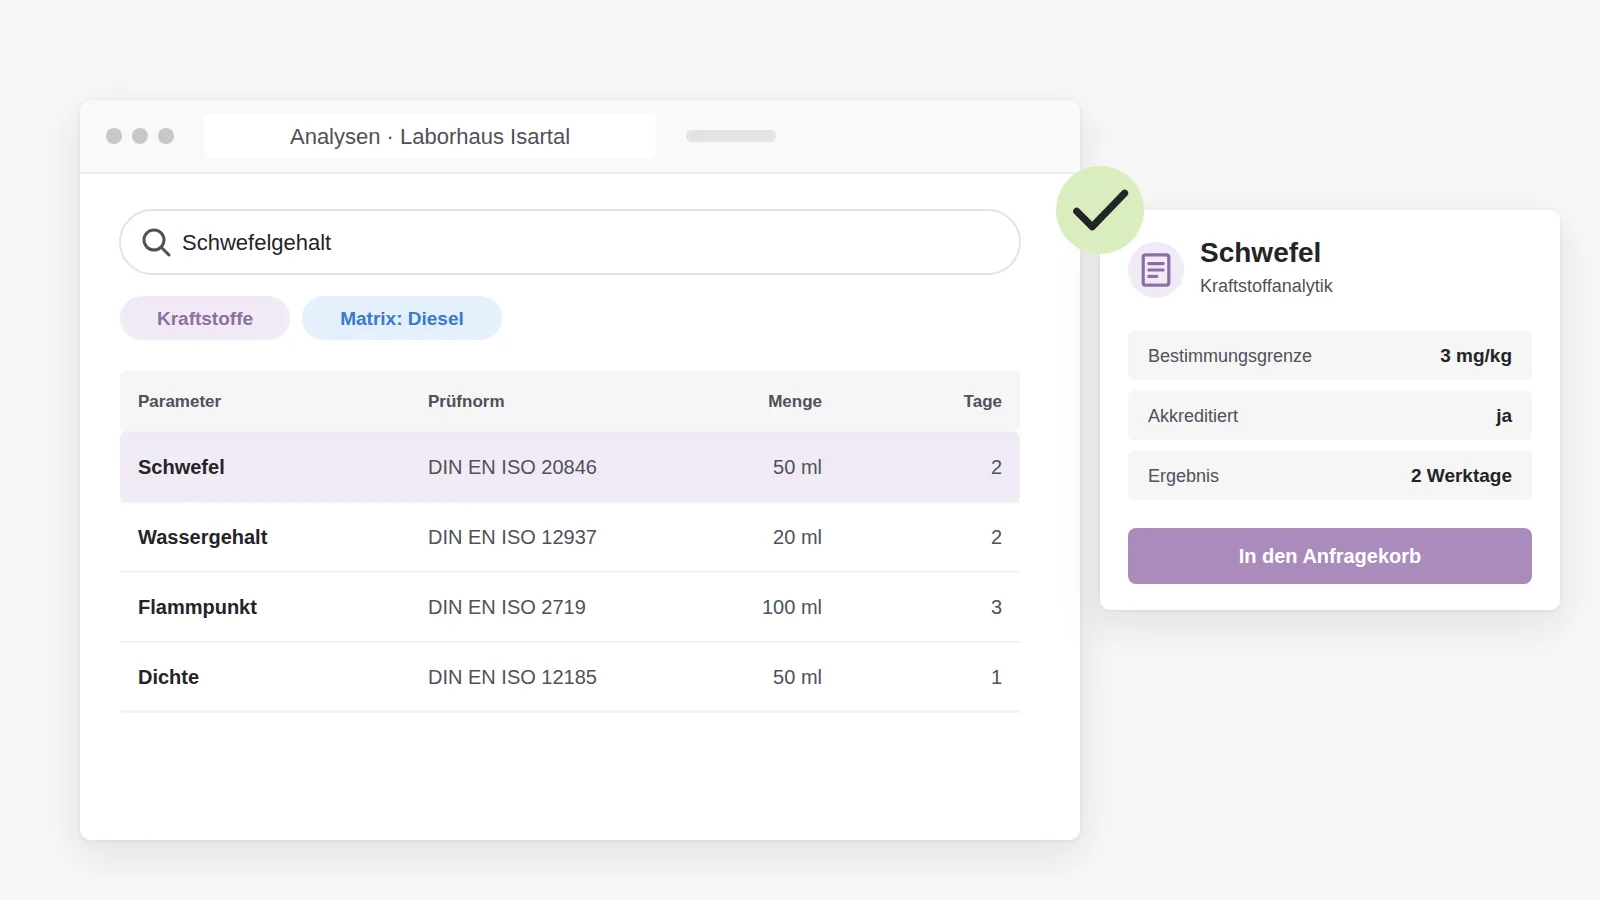The height and width of the screenshot is (900, 1600).
Task: Click DIN EN ISO 12185 cell
Action: tap(512, 677)
